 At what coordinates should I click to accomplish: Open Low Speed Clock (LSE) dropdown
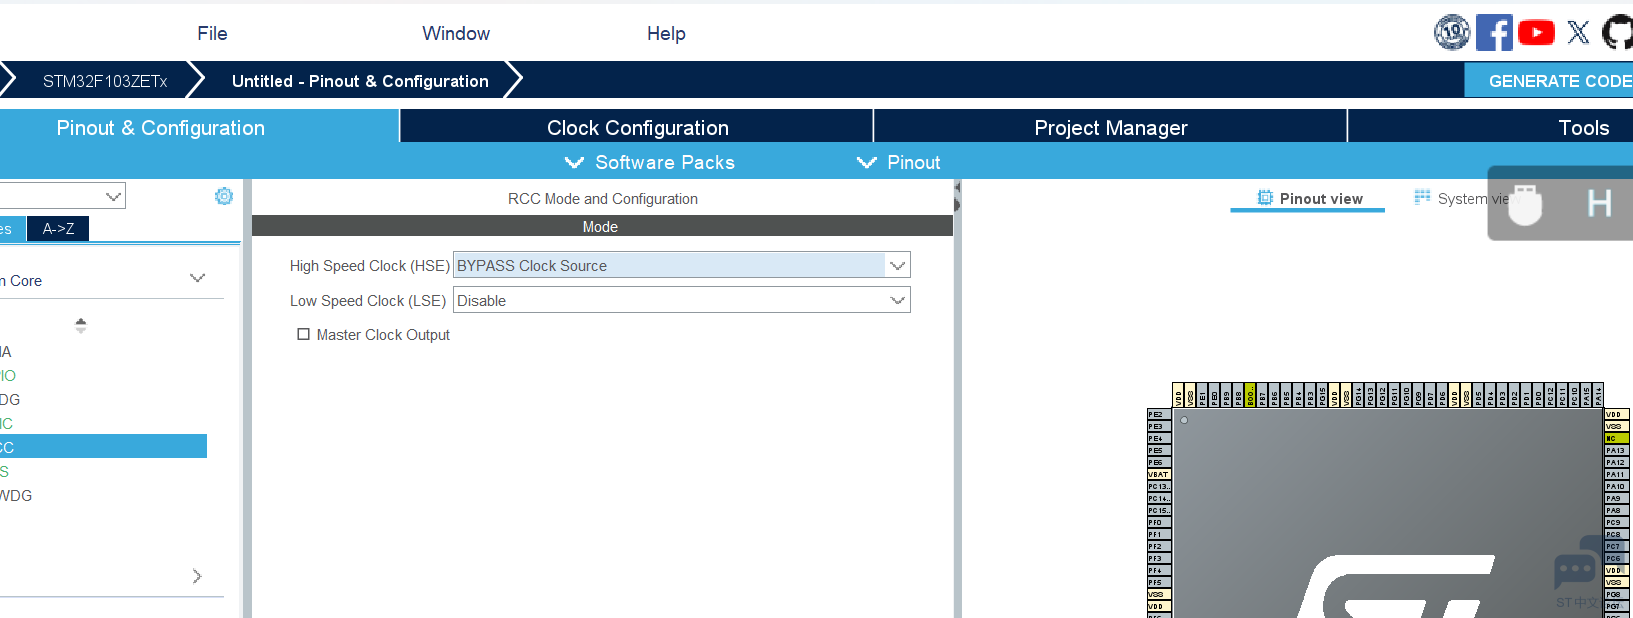(681, 300)
